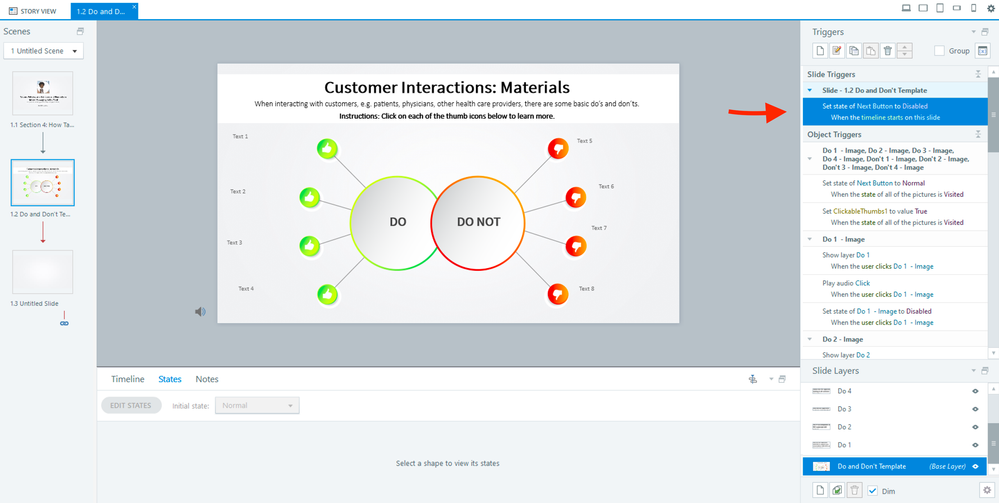The image size is (999, 503).
Task: Edit the selected trigger
Action: tap(837, 51)
